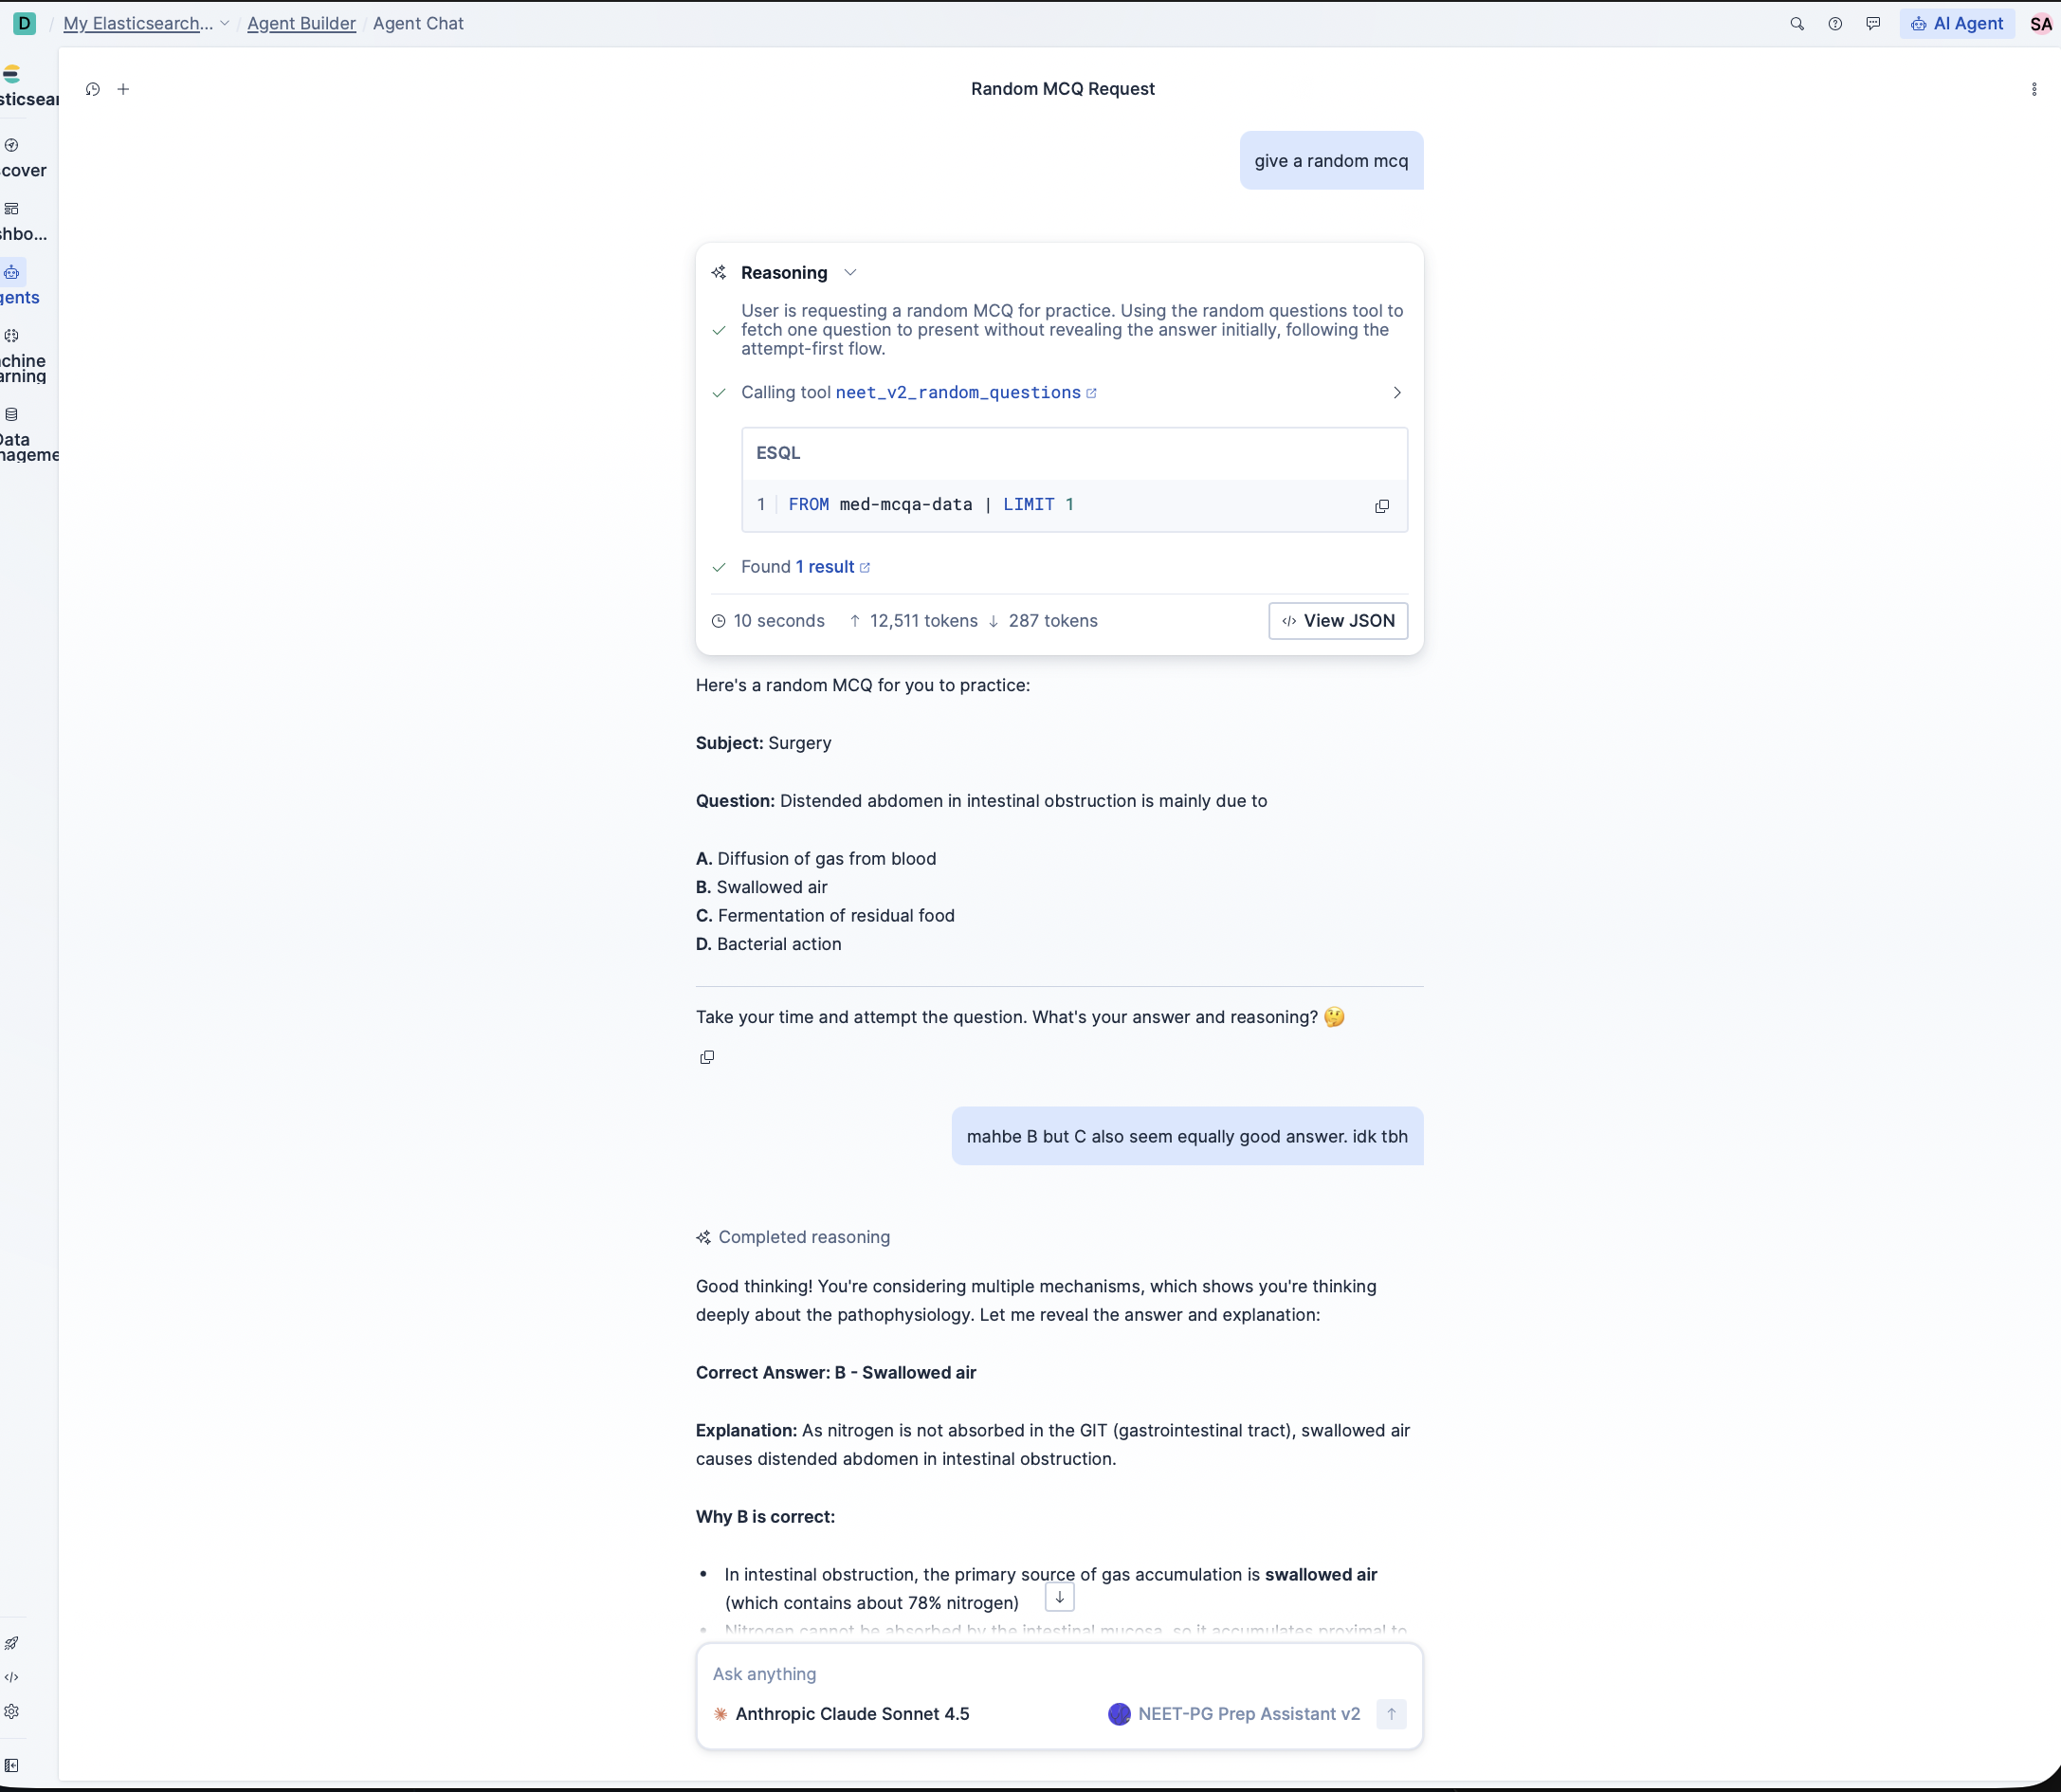Viewport: 2061px width, 1792px height.
Task: Open the search magnifier in header
Action: tap(1796, 24)
